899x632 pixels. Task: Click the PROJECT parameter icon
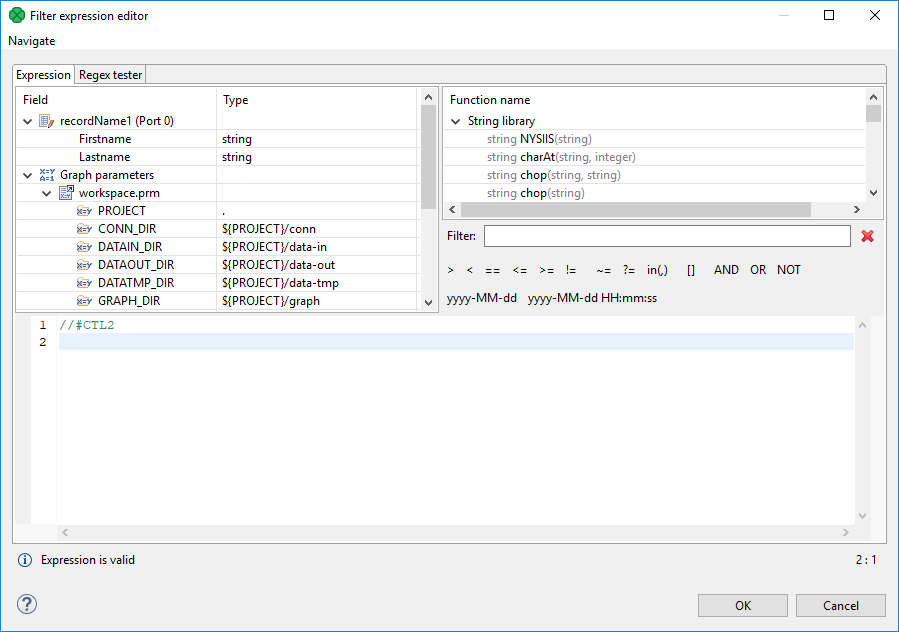(x=84, y=211)
